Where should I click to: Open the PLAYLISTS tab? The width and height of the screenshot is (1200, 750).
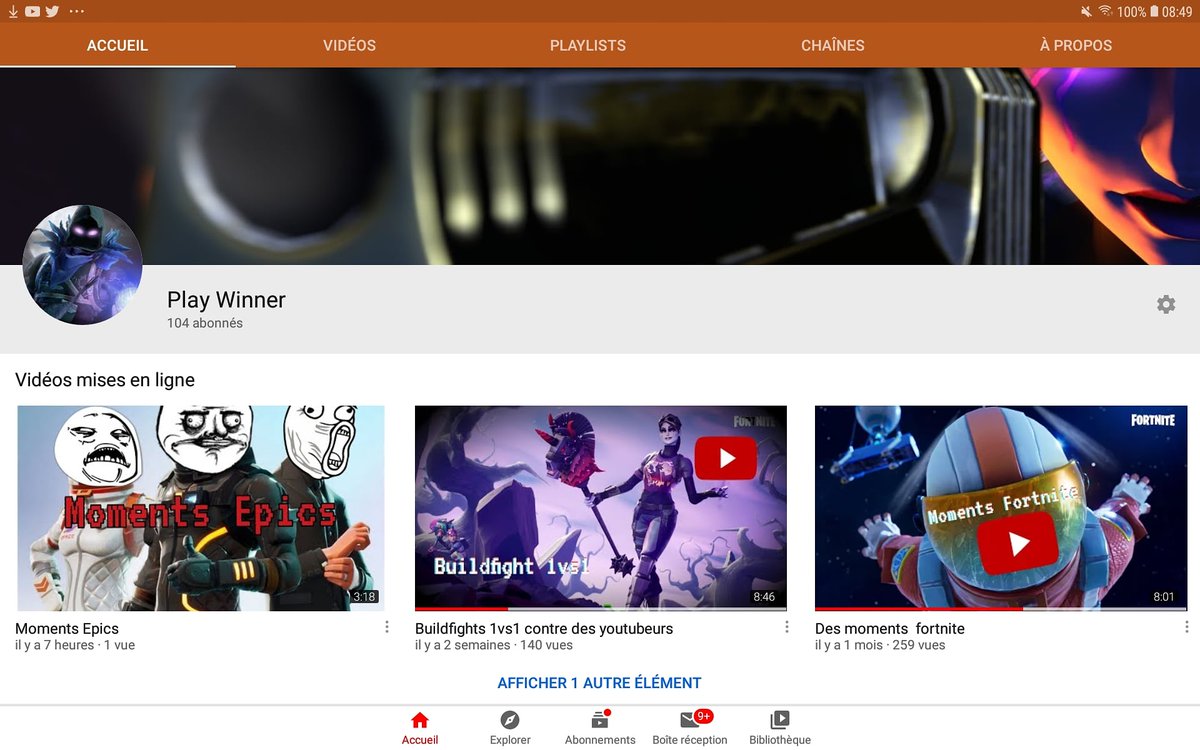pyautogui.click(x=588, y=45)
